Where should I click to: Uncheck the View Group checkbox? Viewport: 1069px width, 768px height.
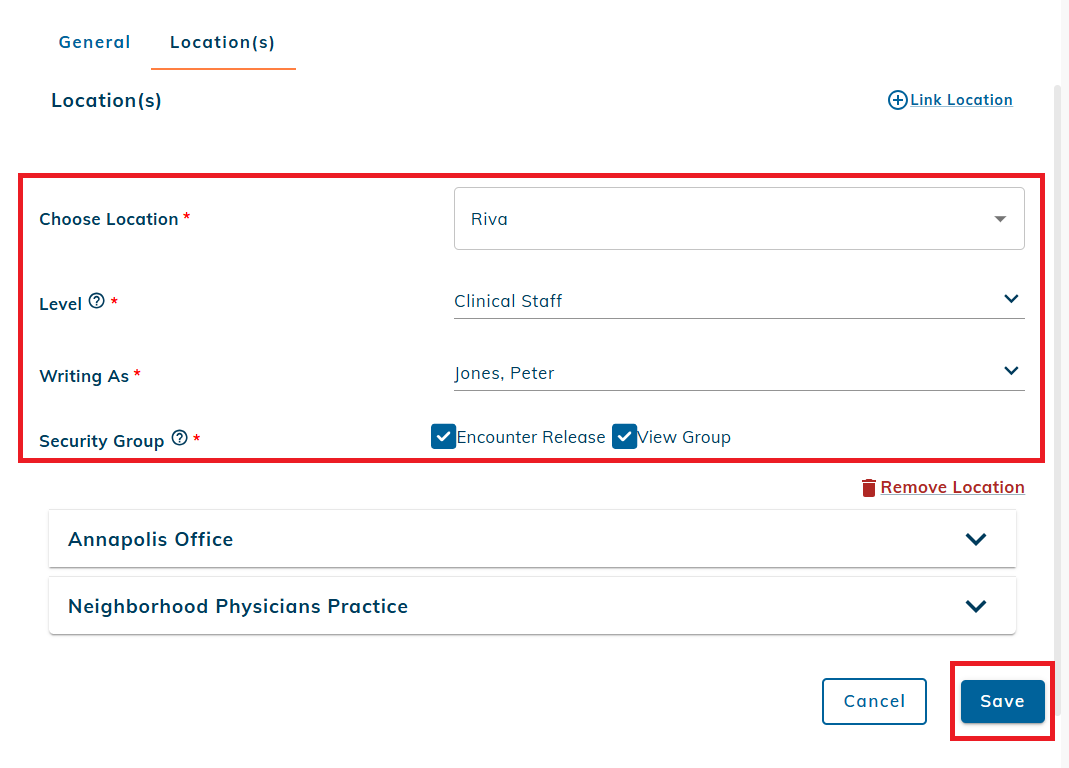tap(625, 437)
